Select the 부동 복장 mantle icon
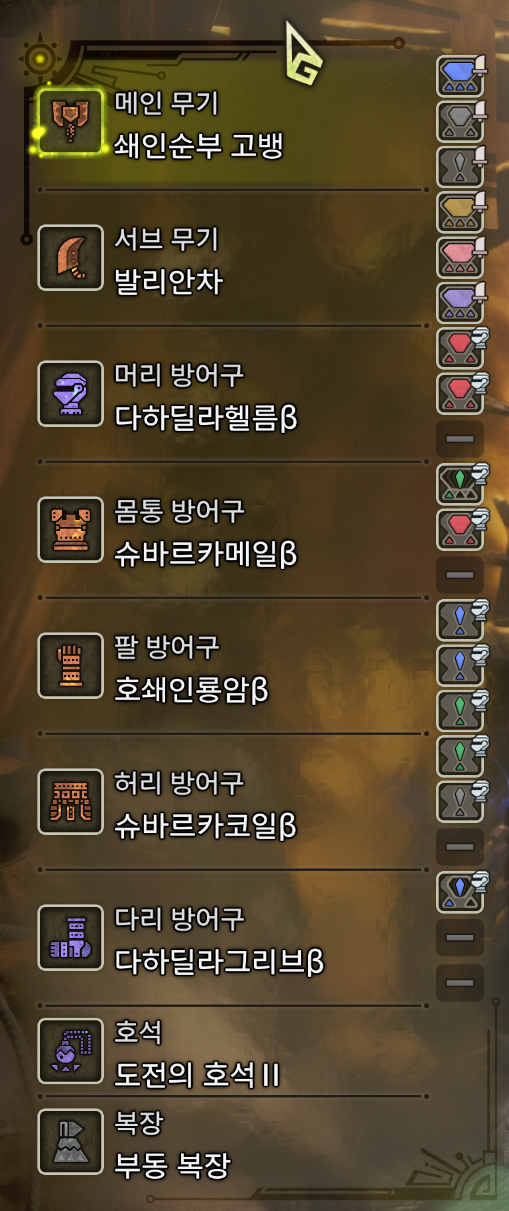This screenshot has height=1211, width=509. pyautogui.click(x=71, y=1142)
